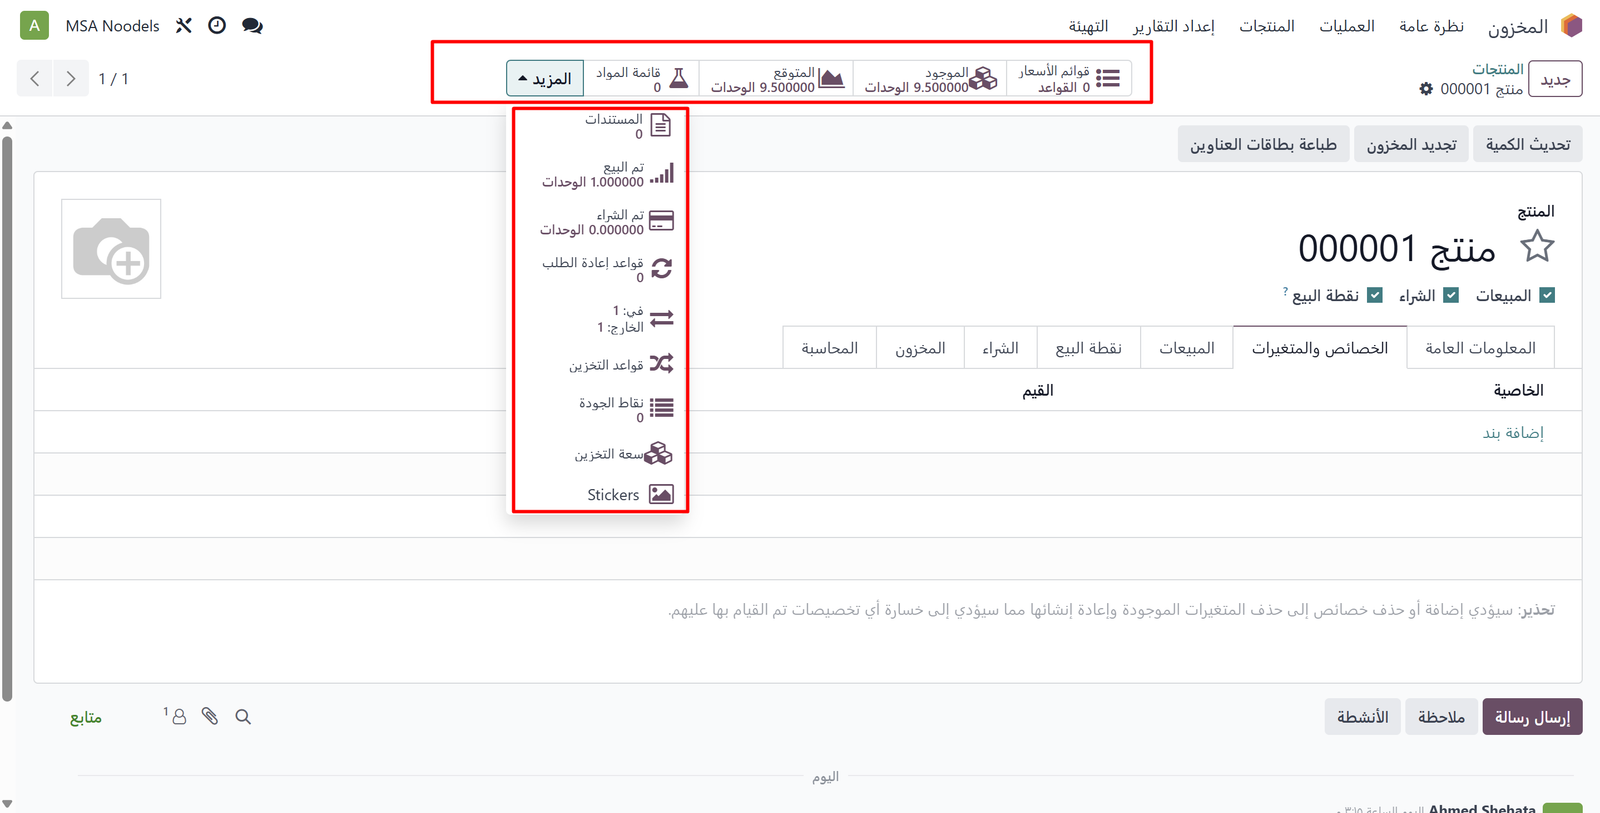Open سعة التخزين storage capacity entry
Viewport: 1600px width, 813px height.
[623, 454]
